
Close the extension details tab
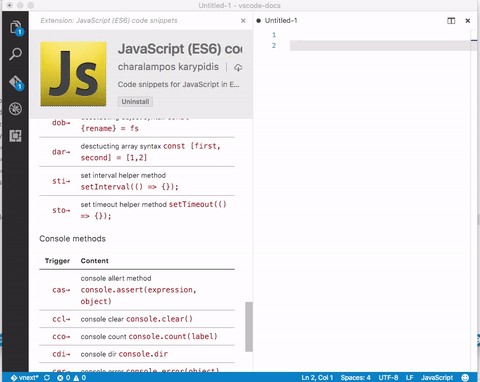243,21
